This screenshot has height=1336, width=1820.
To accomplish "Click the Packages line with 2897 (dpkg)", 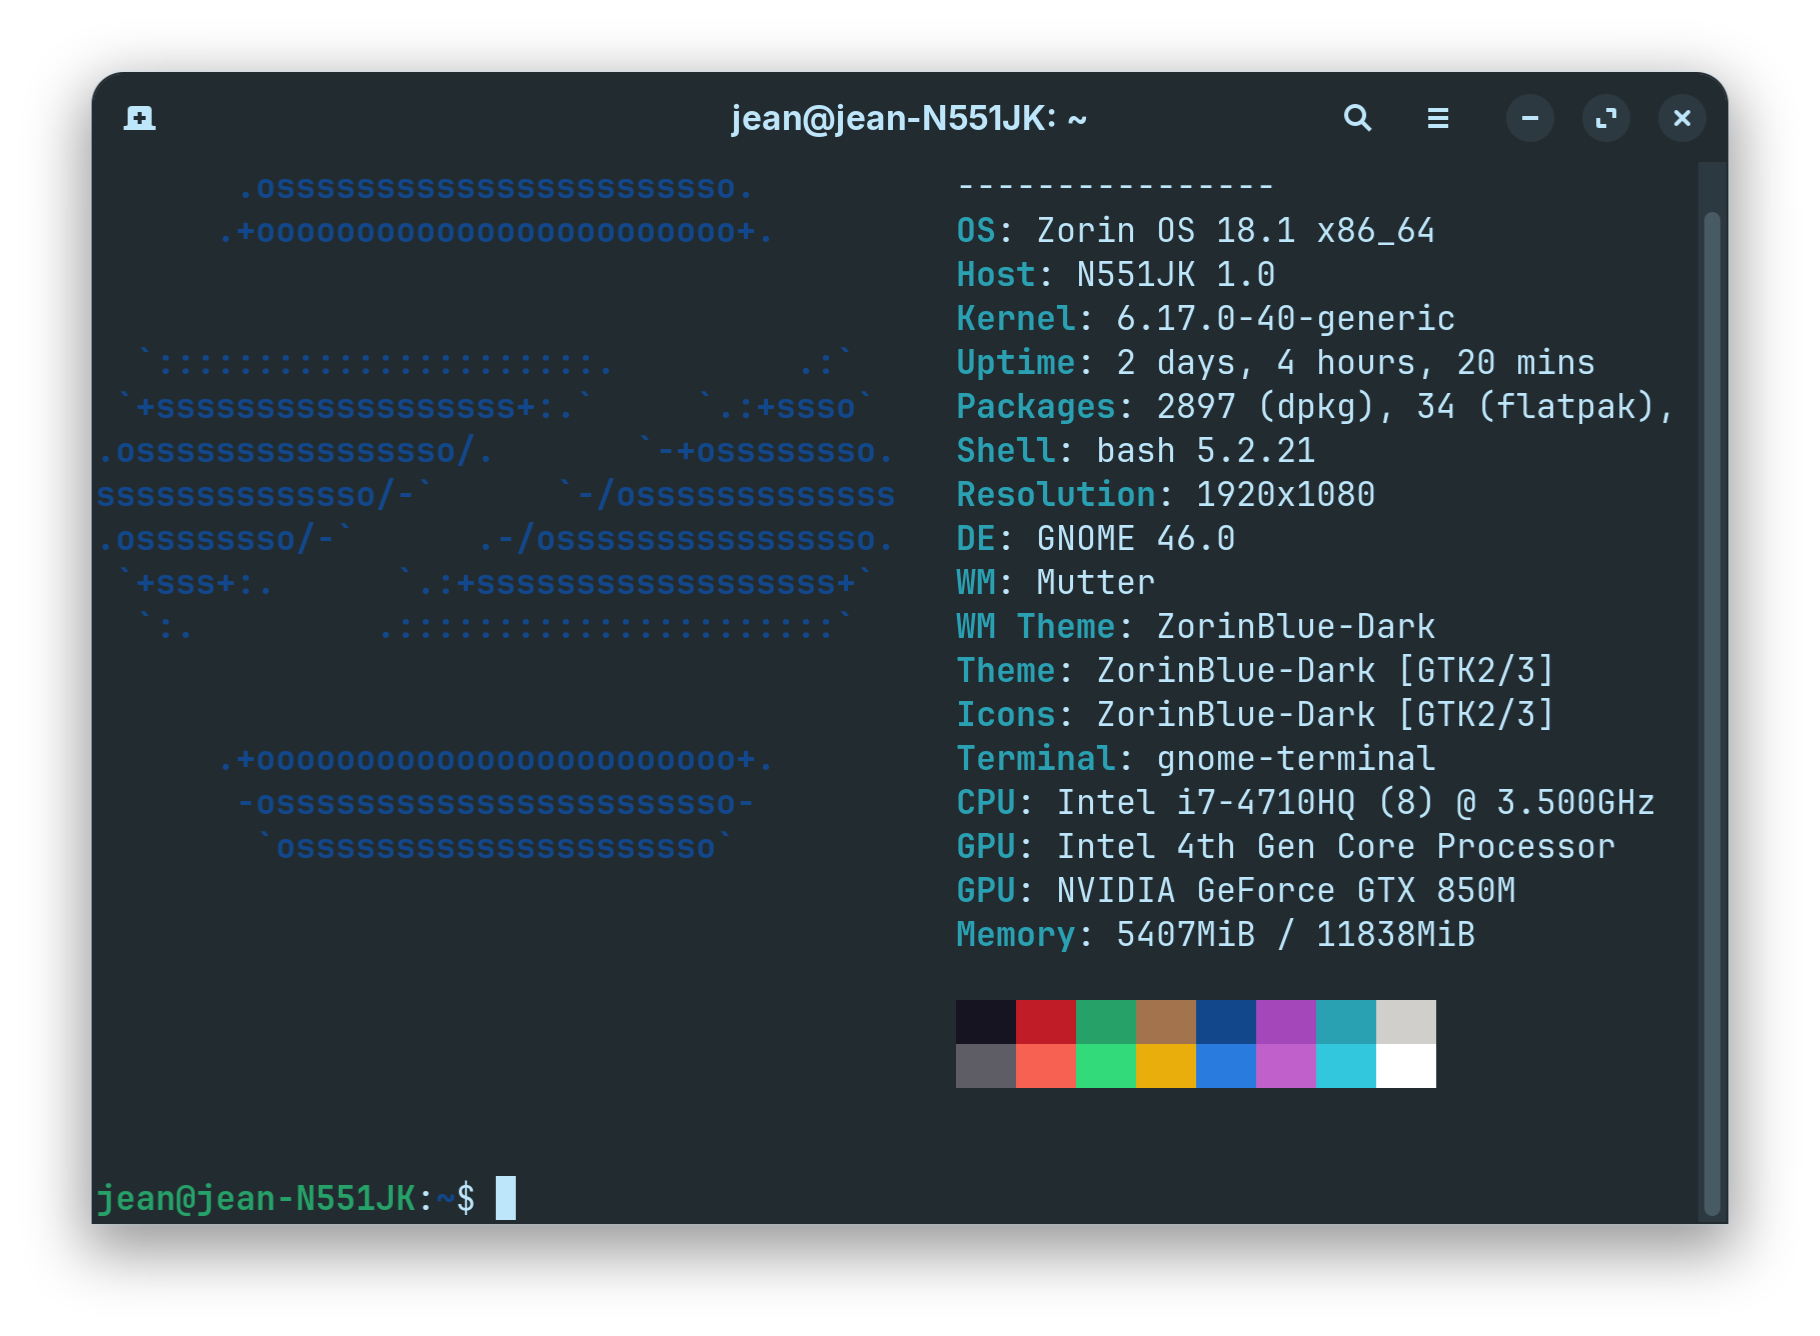I will [1316, 407].
